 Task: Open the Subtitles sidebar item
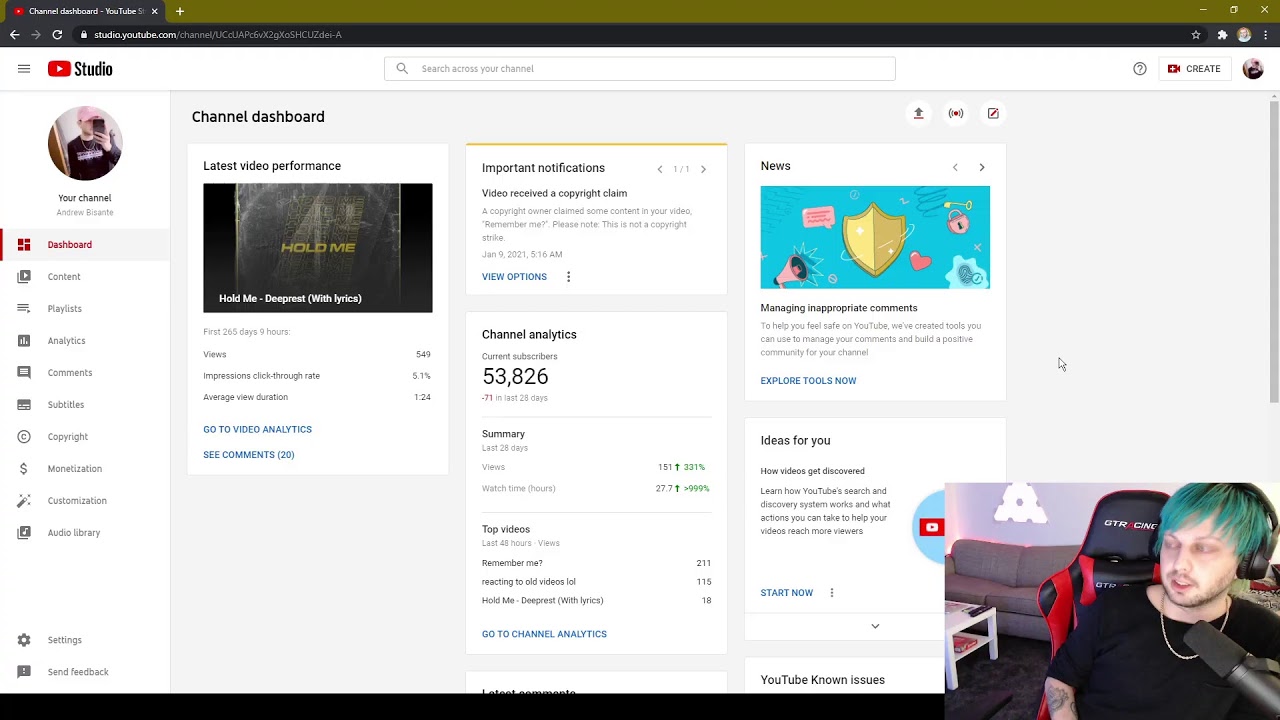[85, 405]
